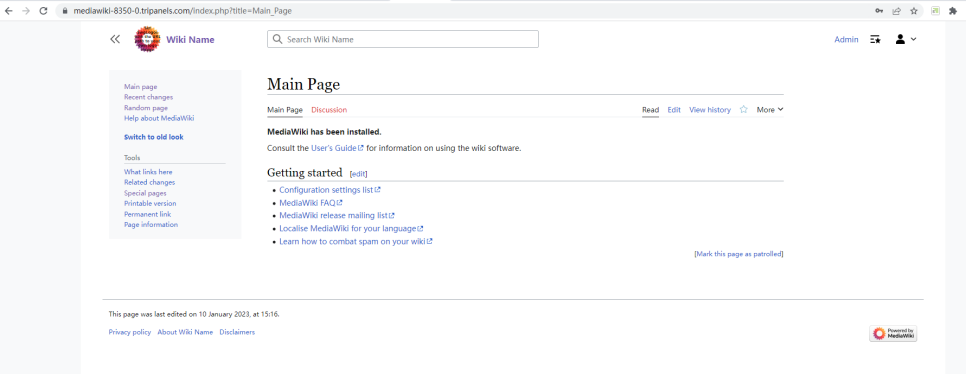Open the watchlist icon in the header

[x=875, y=39]
